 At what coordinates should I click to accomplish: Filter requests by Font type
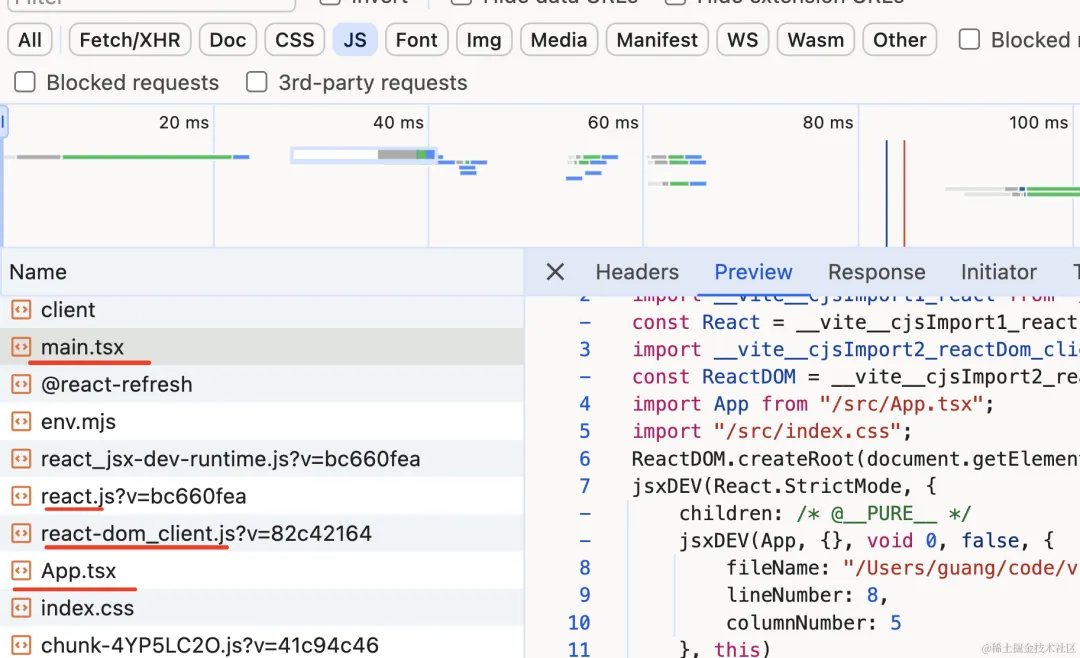point(417,40)
